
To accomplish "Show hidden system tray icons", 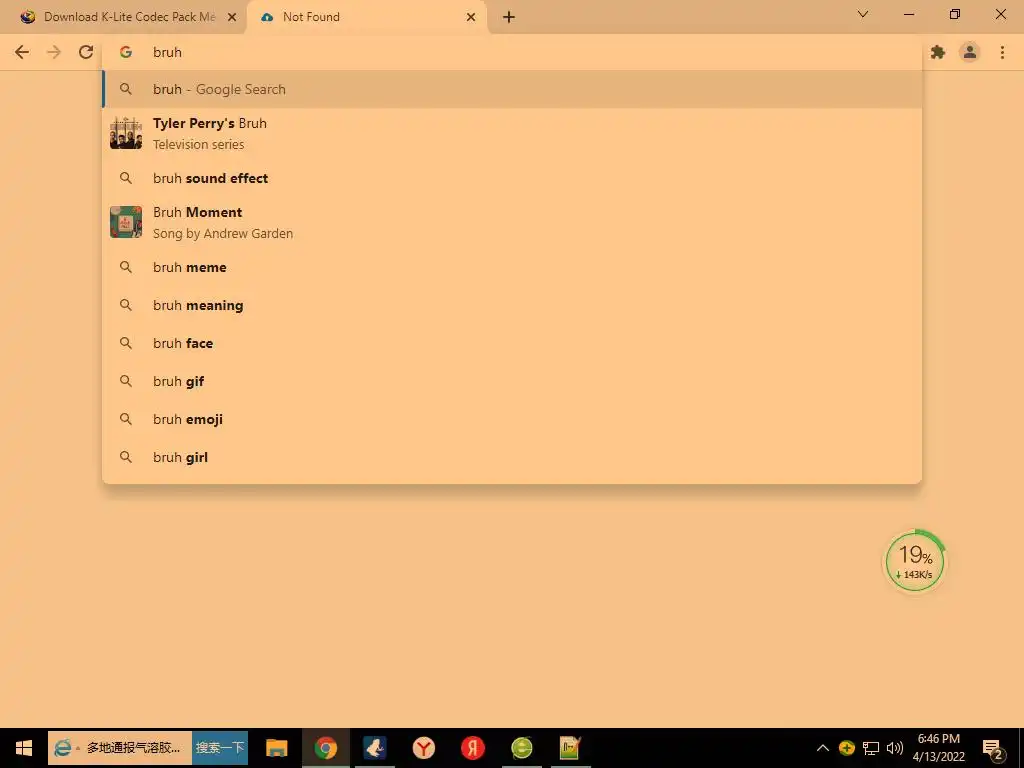I will coord(823,748).
